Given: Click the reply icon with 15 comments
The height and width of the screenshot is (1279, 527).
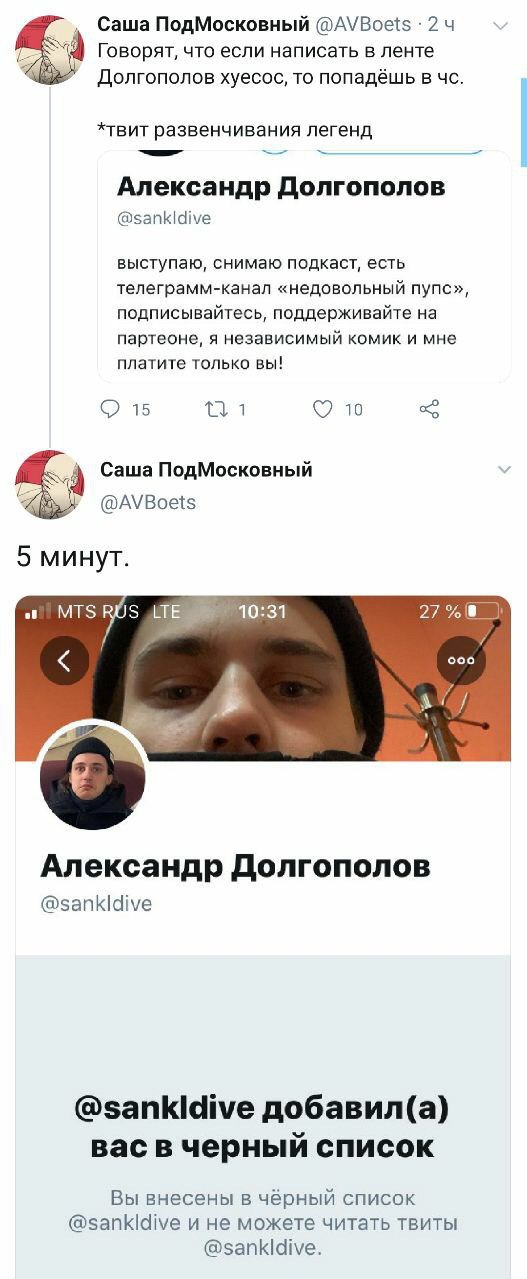Looking at the screenshot, I should pyautogui.click(x=113, y=408).
